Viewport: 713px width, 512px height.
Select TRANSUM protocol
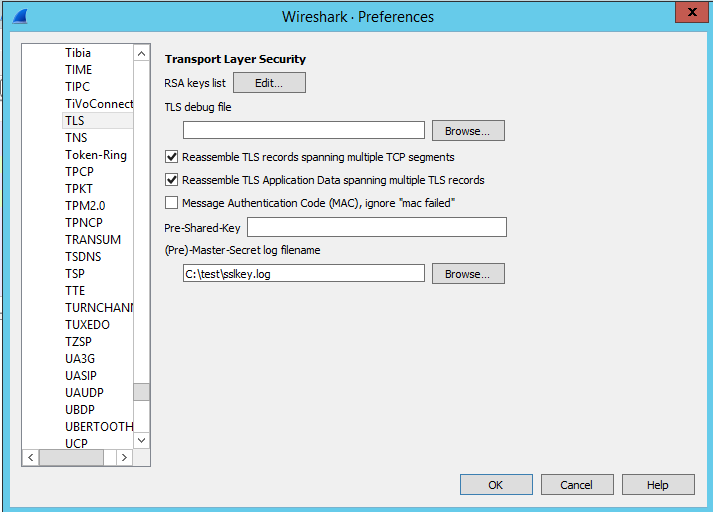(93, 240)
